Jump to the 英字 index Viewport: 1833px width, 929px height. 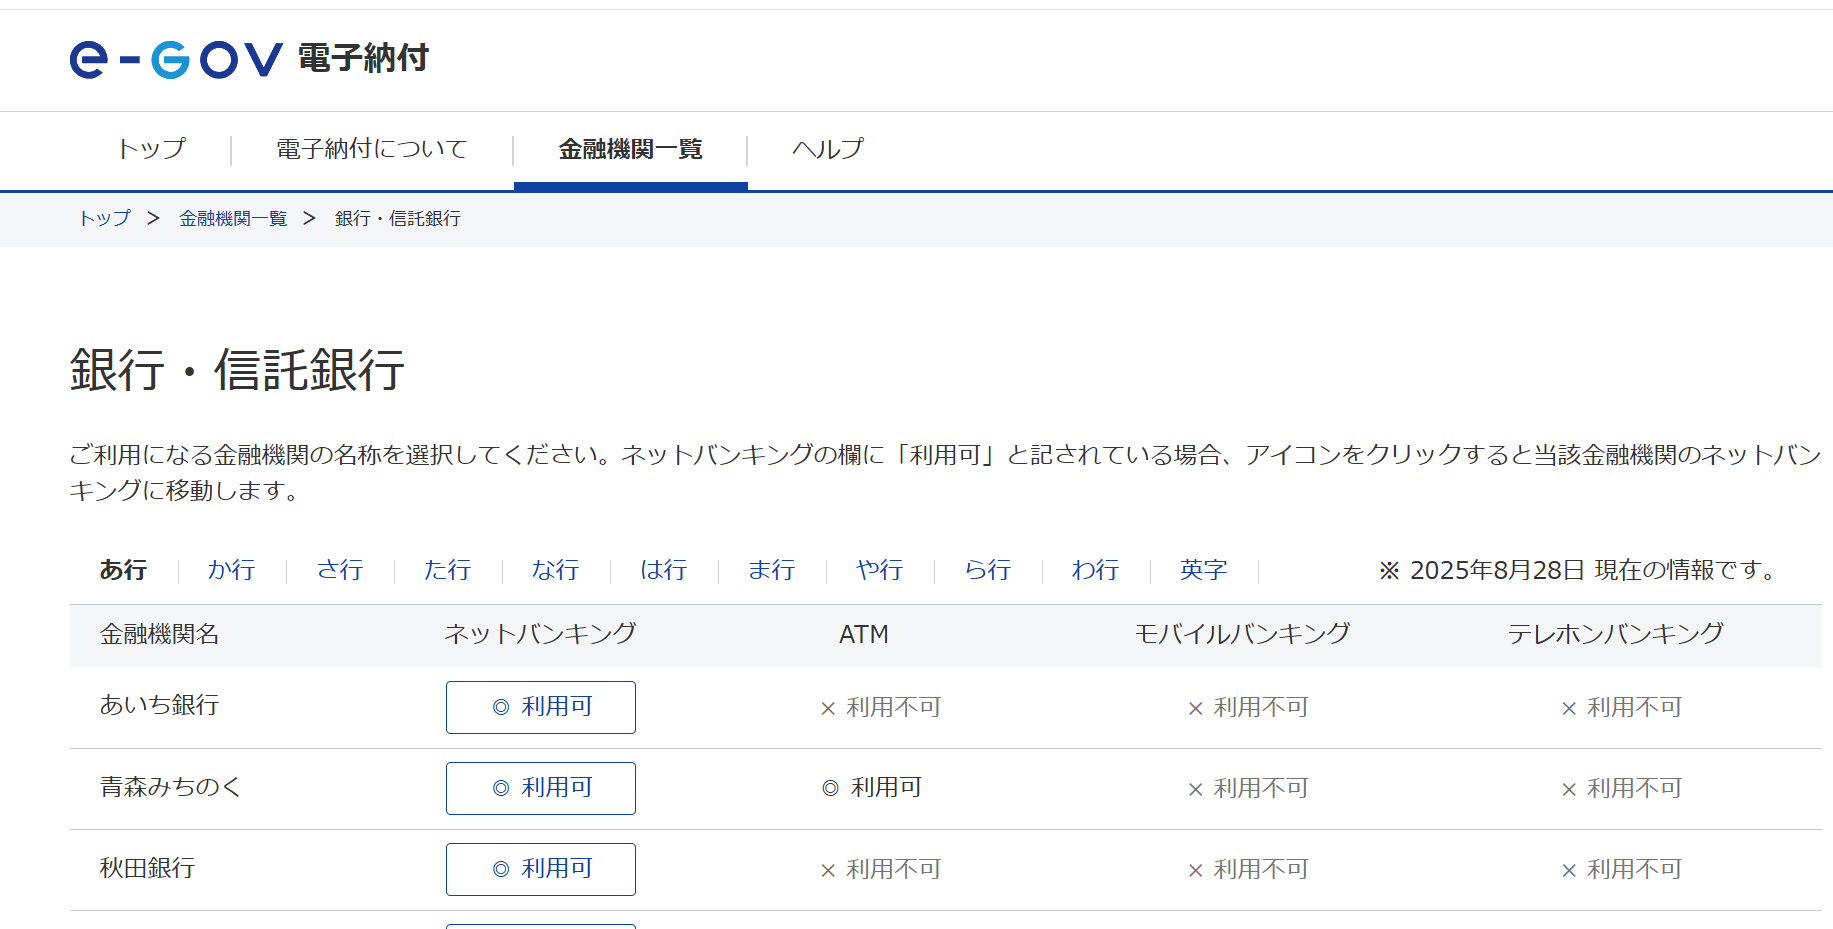click(x=1203, y=570)
